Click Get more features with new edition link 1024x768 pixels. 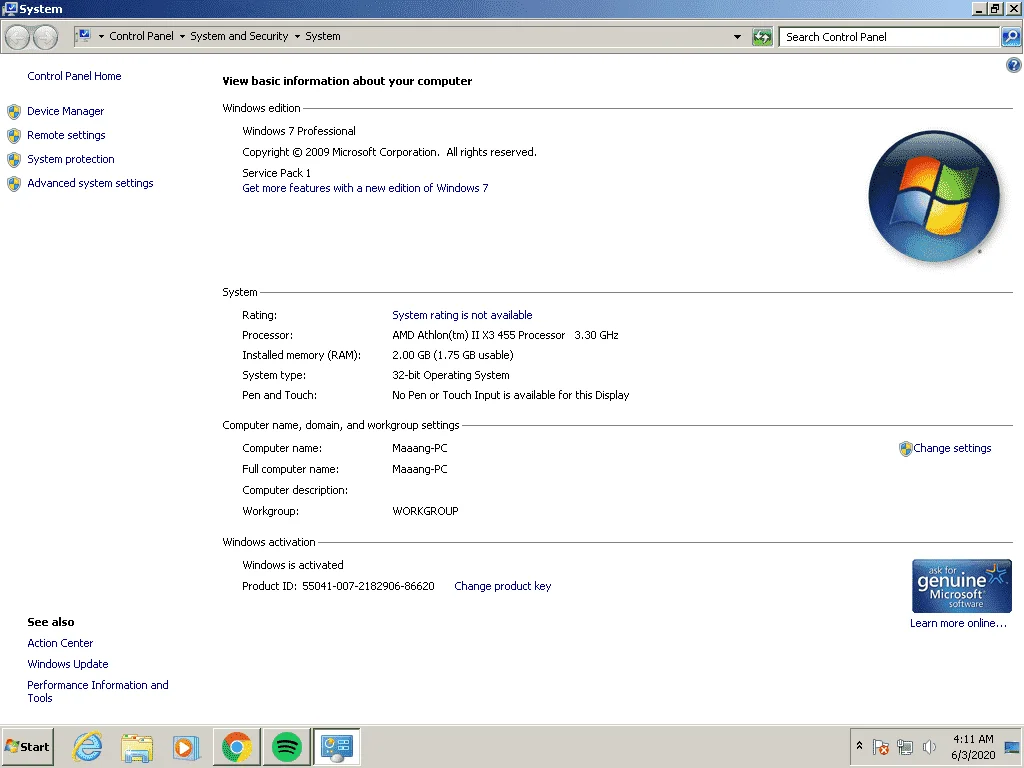[365, 188]
